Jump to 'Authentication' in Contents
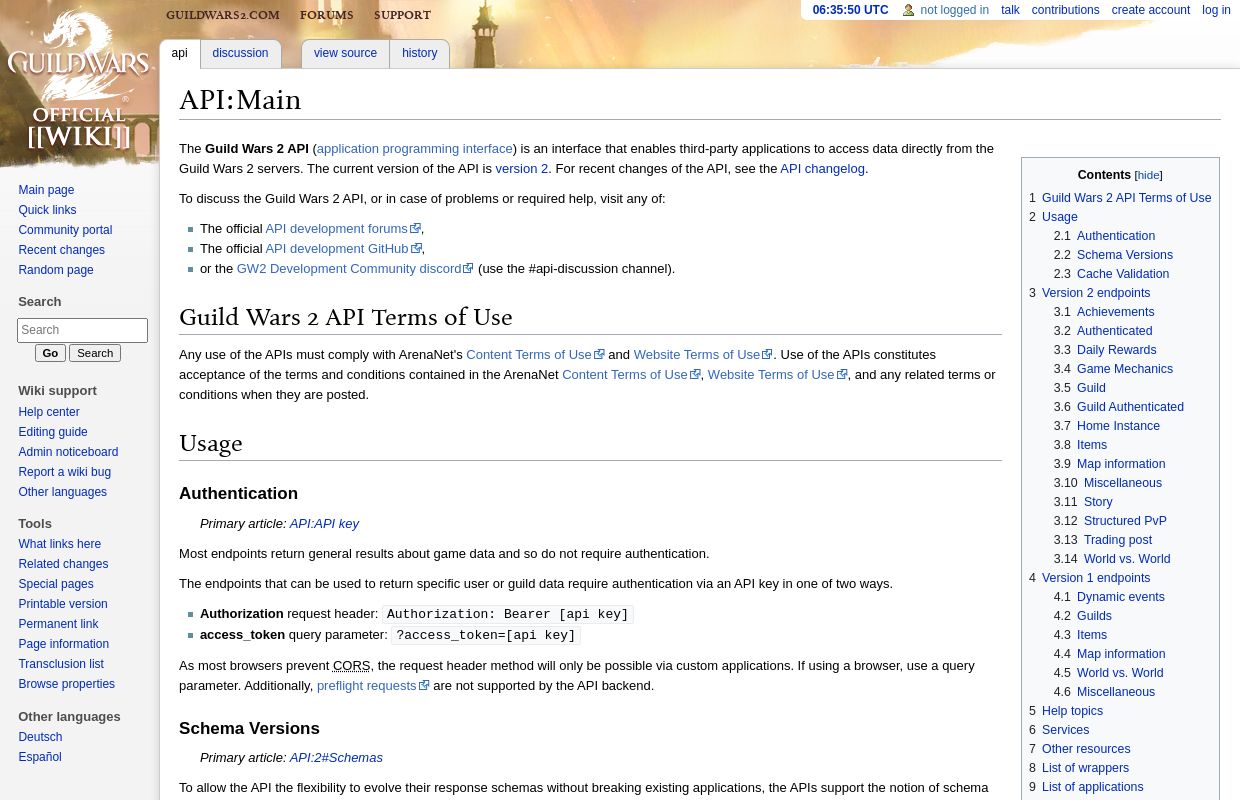The image size is (1240, 800). point(1116,236)
